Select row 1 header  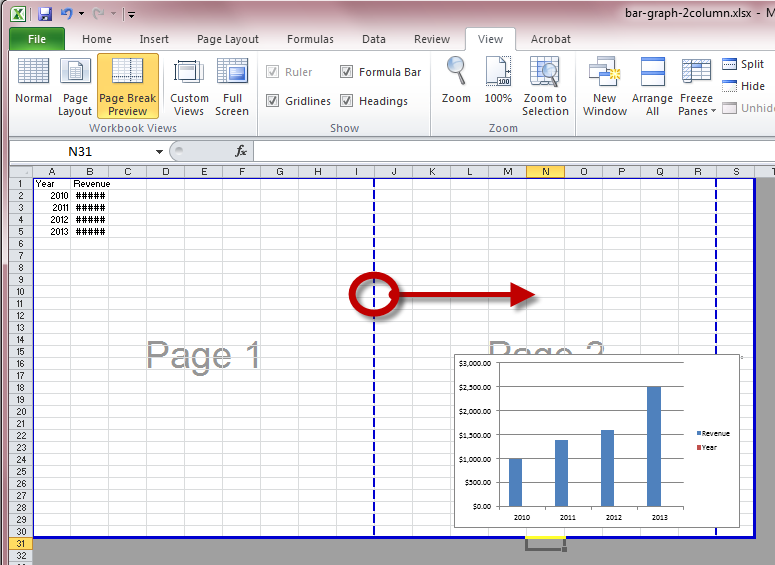click(x=21, y=183)
